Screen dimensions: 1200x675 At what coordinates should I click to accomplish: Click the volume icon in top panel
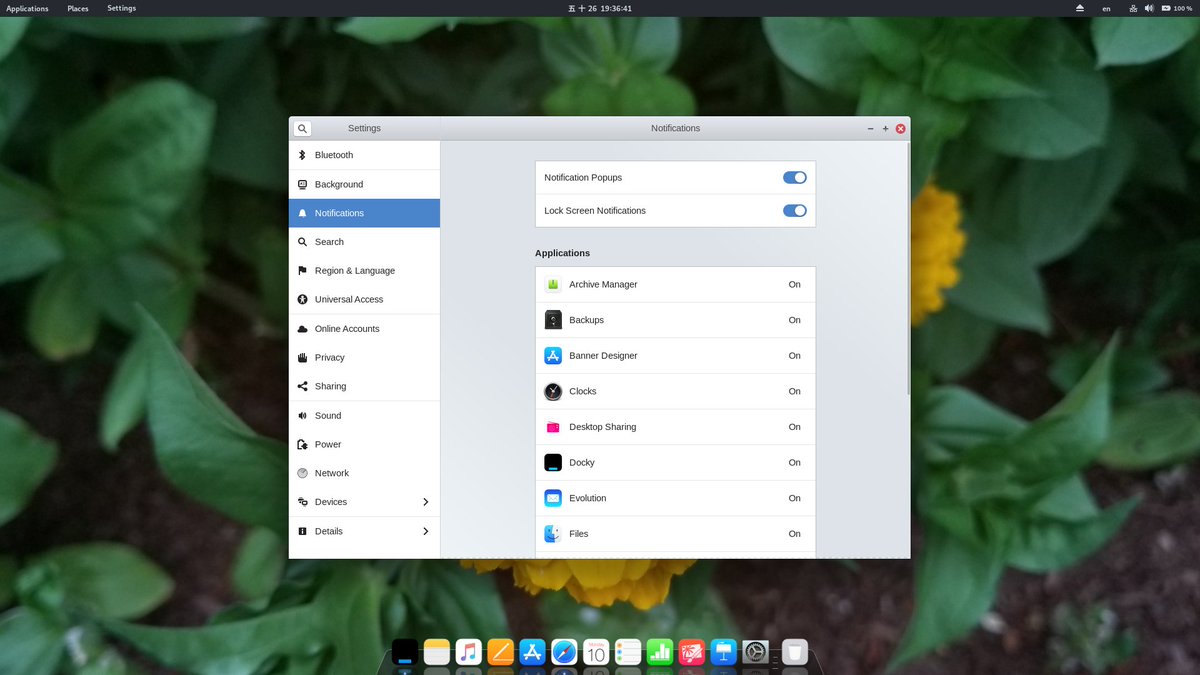(1149, 8)
